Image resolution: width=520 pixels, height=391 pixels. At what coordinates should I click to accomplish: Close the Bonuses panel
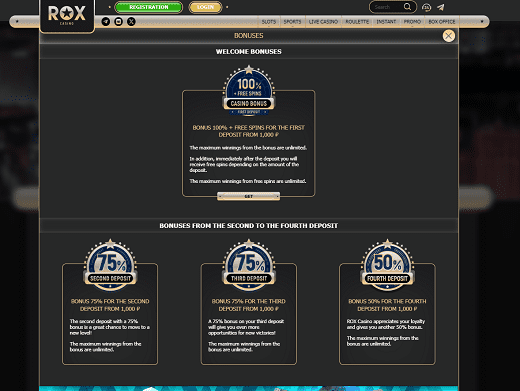[x=449, y=36]
